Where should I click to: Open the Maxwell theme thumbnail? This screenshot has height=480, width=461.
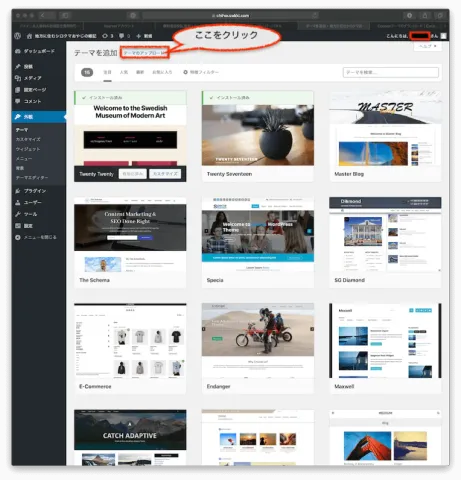point(385,341)
